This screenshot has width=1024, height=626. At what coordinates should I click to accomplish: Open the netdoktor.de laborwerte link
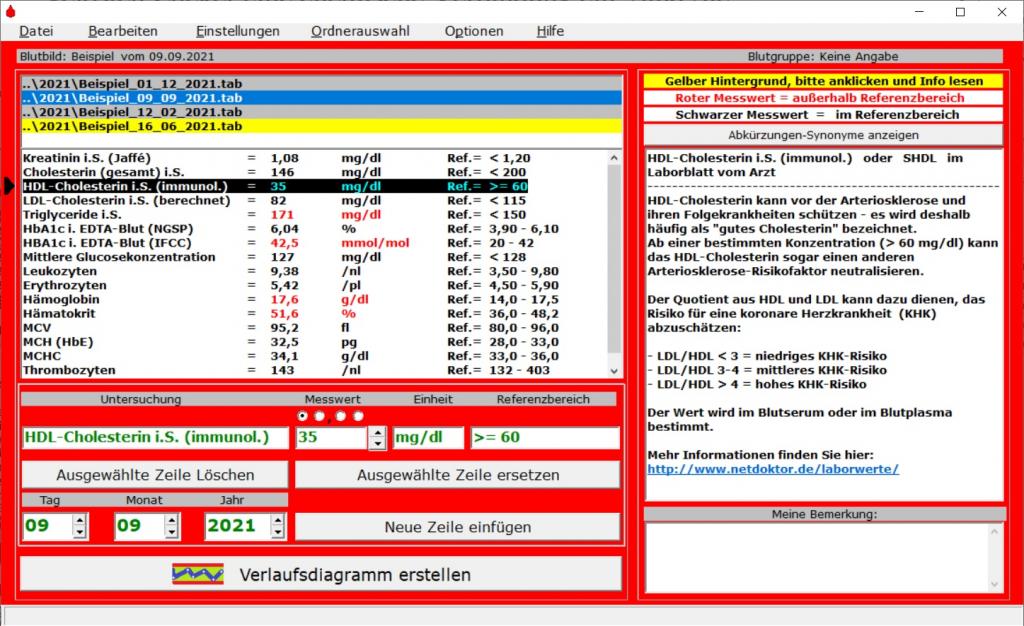point(773,468)
